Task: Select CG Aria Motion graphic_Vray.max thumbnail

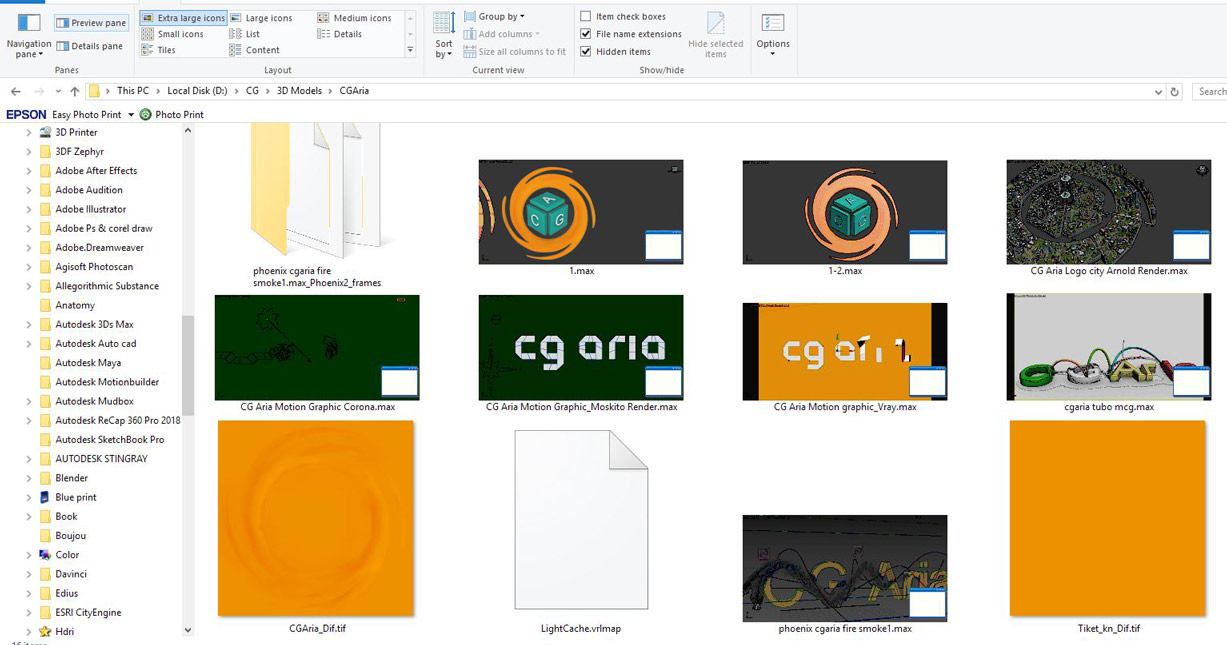Action: click(845, 351)
